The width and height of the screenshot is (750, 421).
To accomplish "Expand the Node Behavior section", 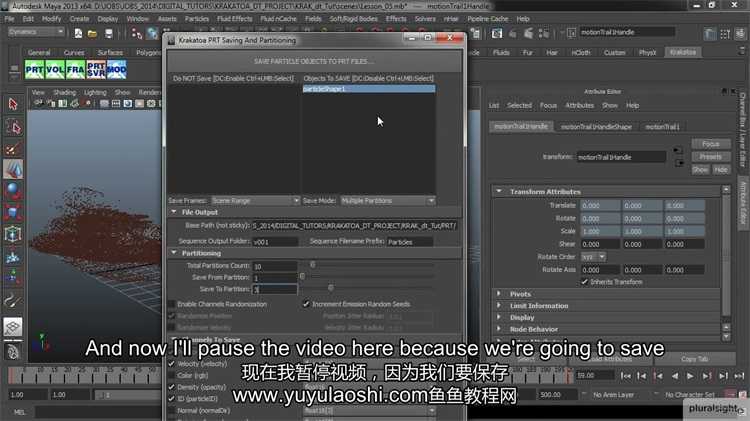I will tap(499, 329).
